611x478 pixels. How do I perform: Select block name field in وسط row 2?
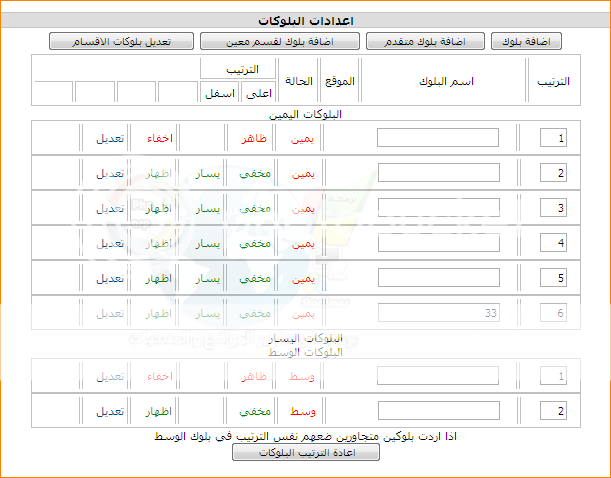[x=439, y=411]
